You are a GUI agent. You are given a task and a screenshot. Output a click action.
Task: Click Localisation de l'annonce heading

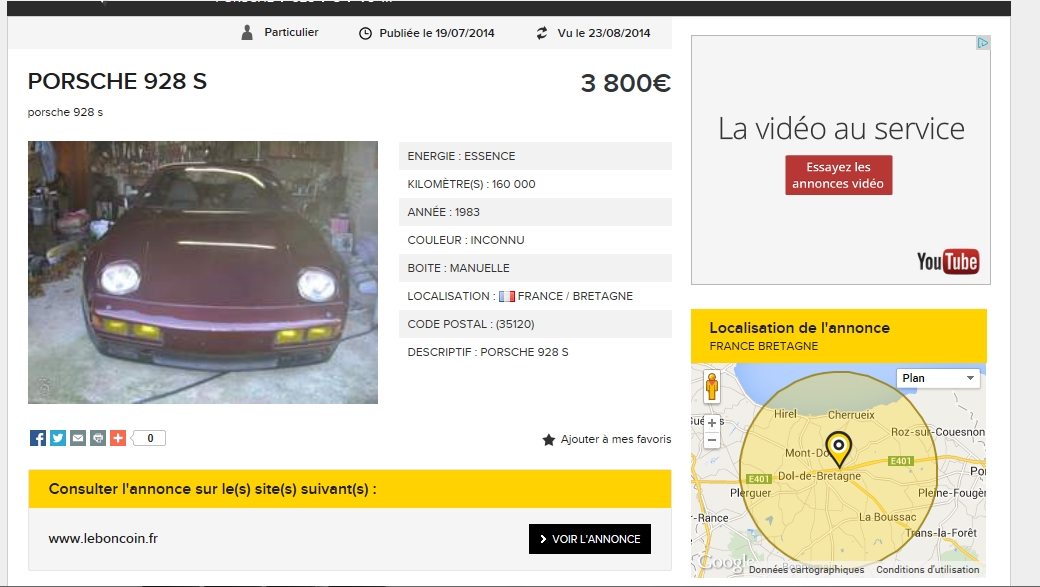pyautogui.click(x=800, y=328)
